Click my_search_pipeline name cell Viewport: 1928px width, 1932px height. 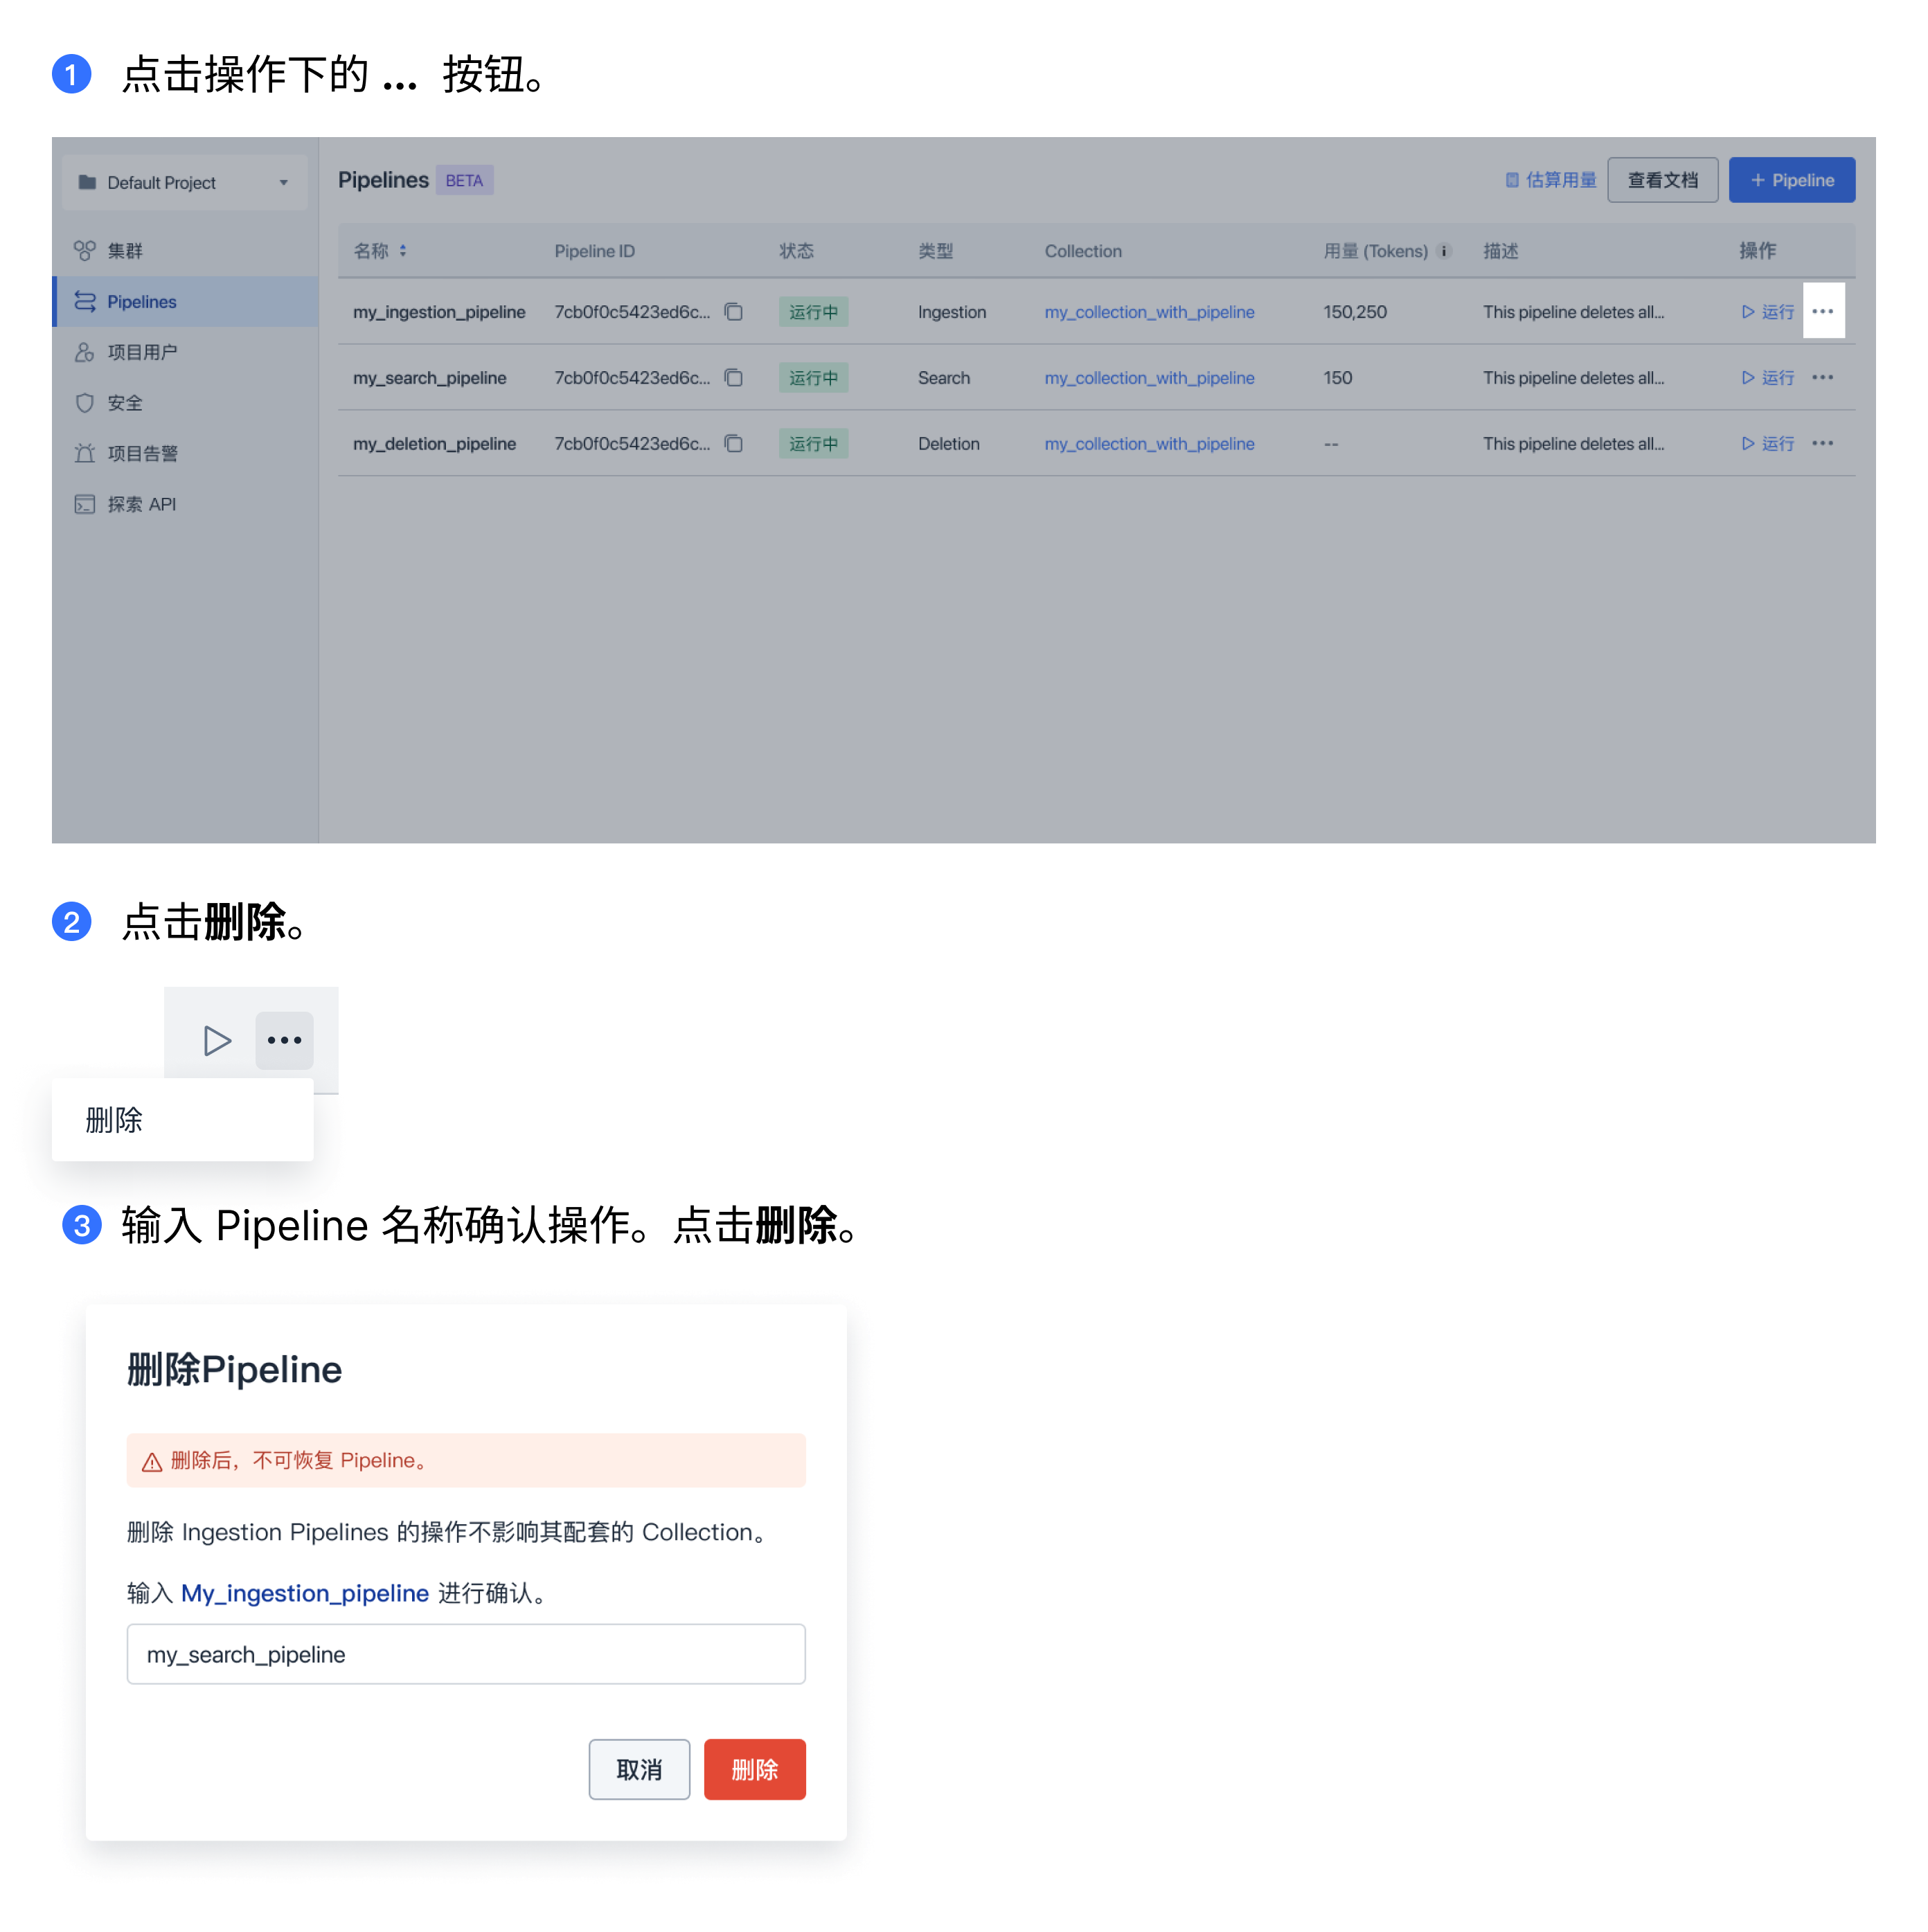pyautogui.click(x=430, y=378)
